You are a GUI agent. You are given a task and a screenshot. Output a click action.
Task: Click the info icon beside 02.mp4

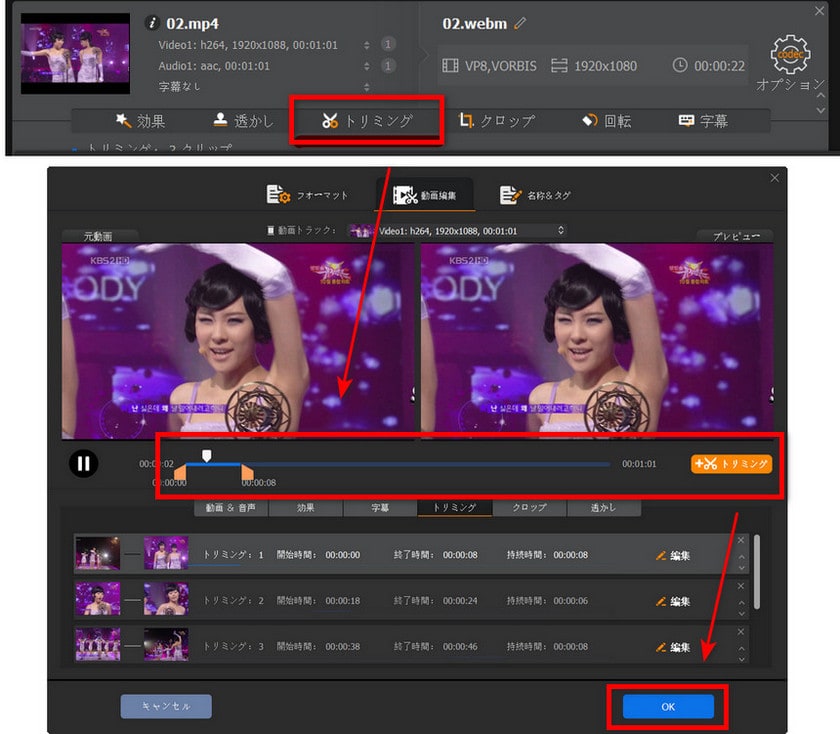(152, 23)
